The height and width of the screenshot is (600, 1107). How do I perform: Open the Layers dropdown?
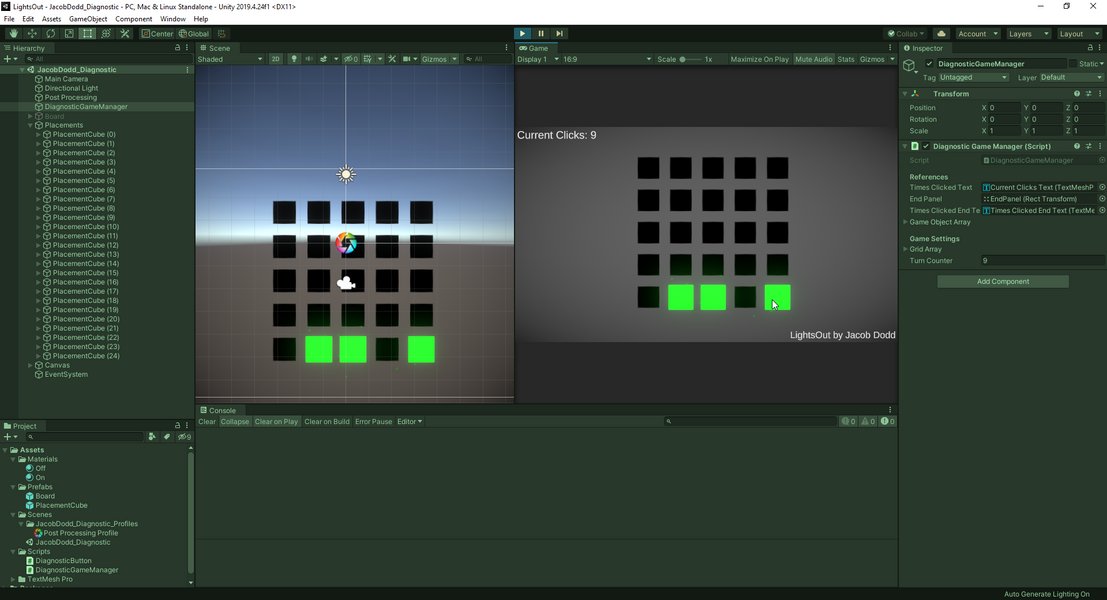coord(1027,33)
